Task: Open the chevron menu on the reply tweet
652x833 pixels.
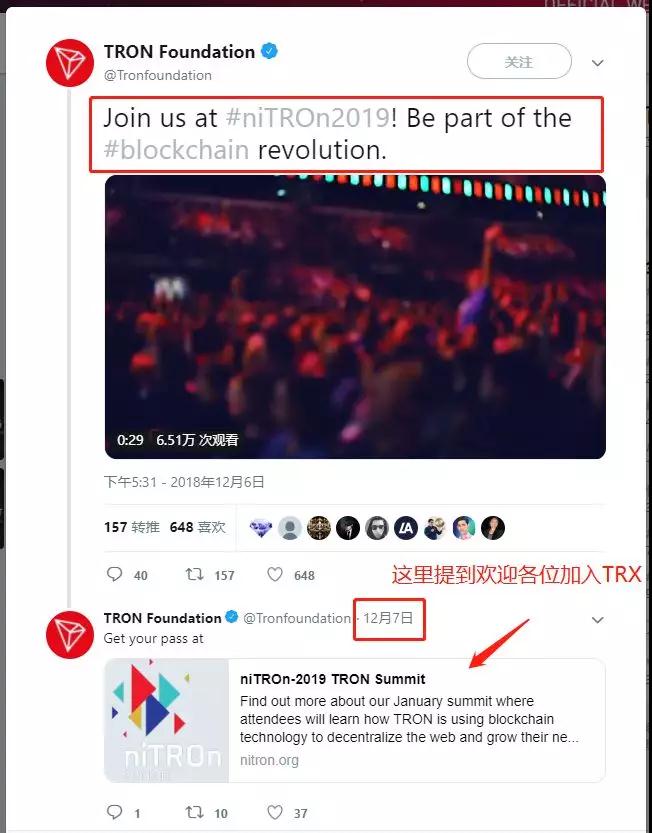Action: click(597, 619)
